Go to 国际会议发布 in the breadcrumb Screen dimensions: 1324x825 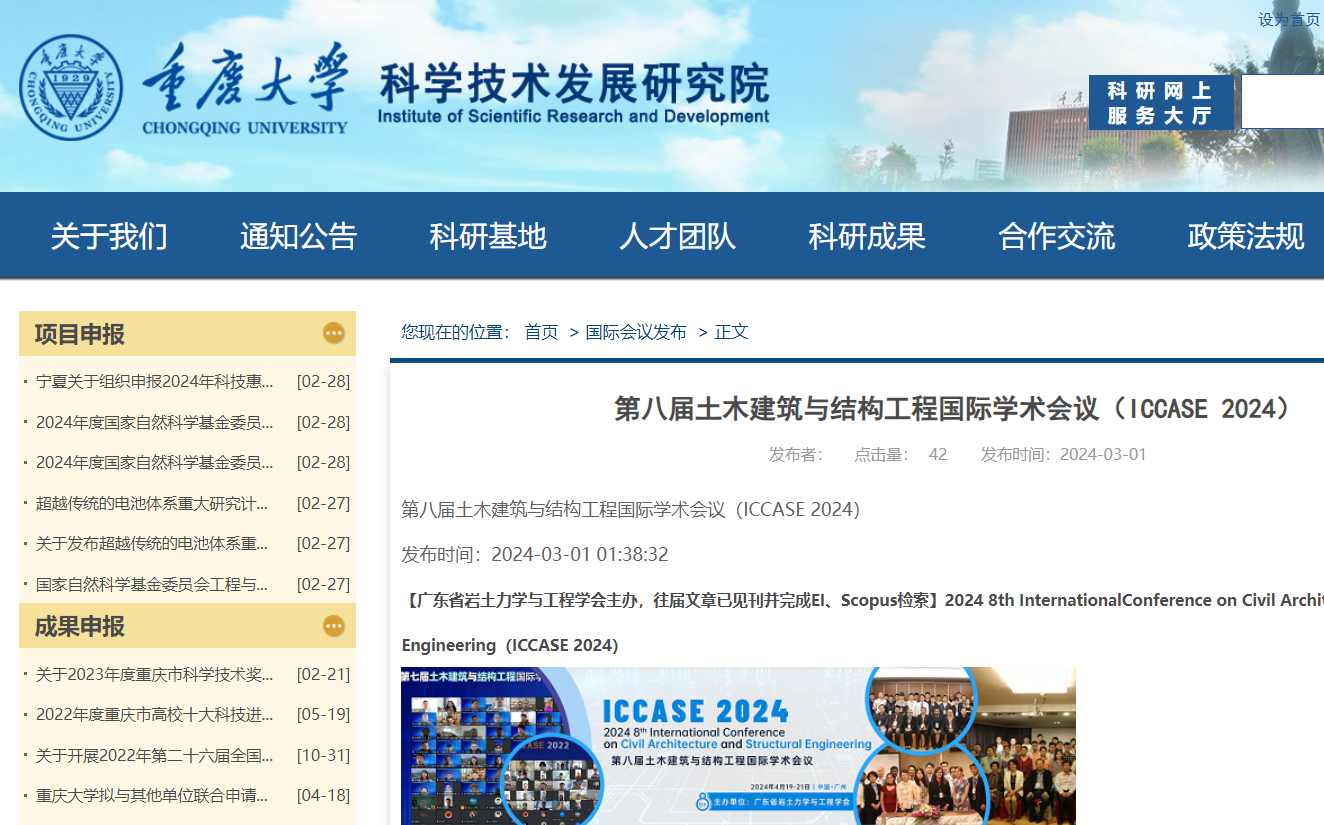[636, 332]
